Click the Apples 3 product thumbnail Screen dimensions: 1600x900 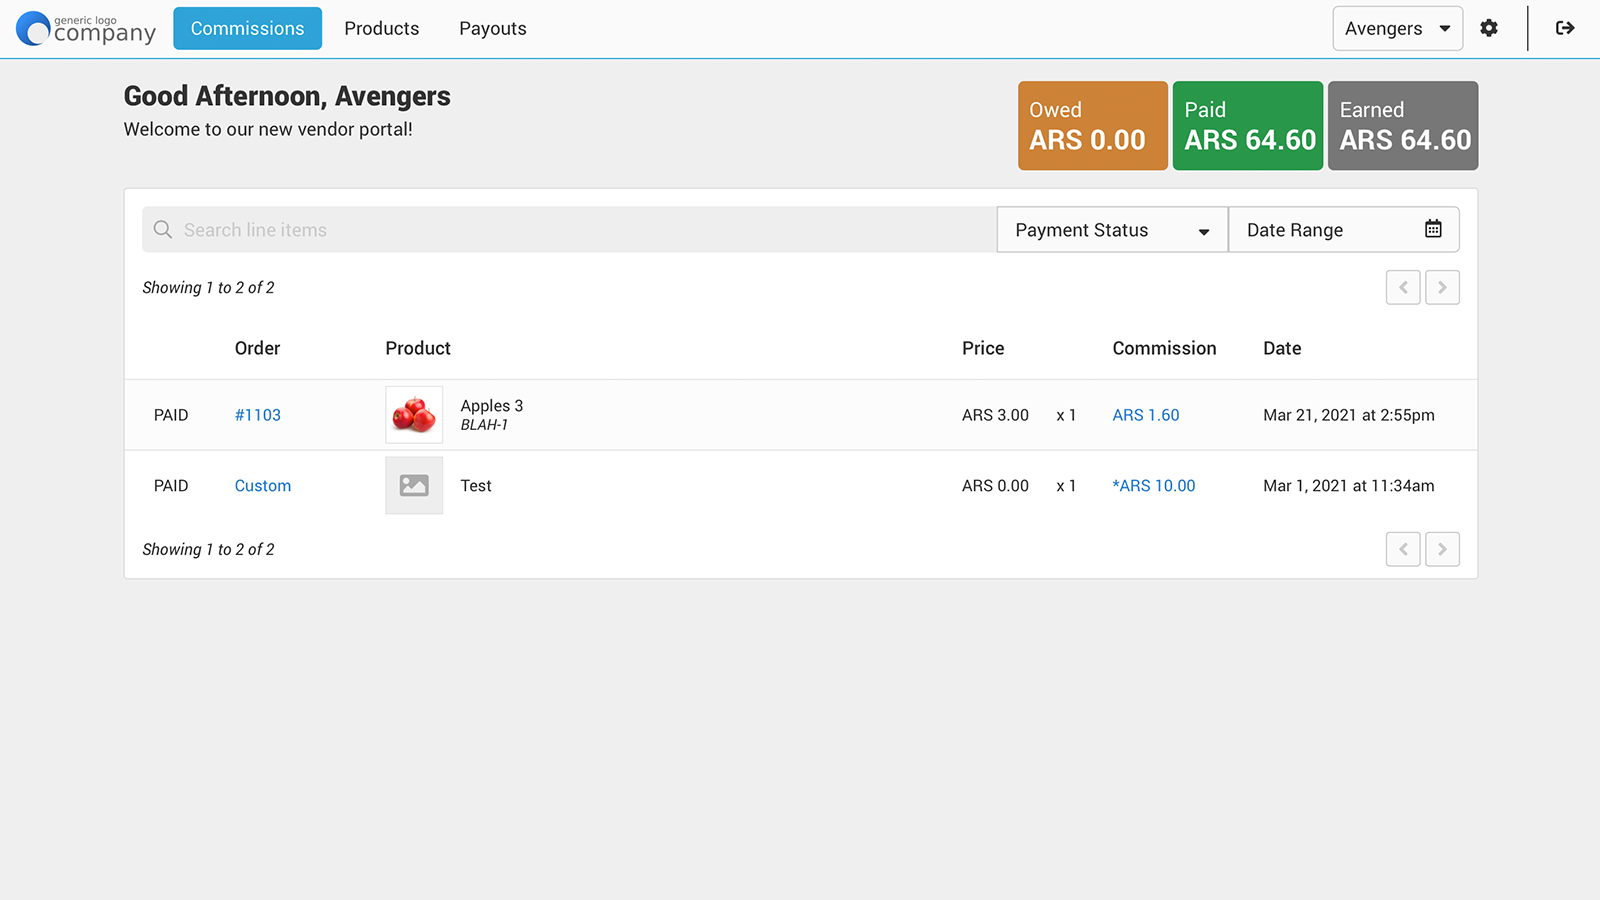pos(414,415)
